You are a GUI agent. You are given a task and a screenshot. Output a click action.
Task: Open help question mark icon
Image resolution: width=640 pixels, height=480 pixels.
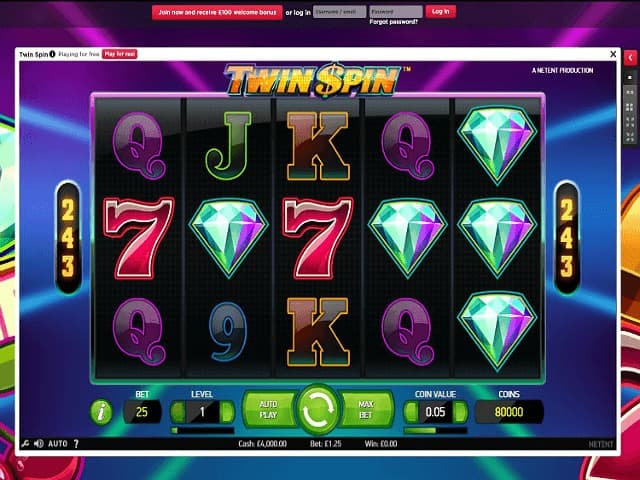(x=76, y=444)
